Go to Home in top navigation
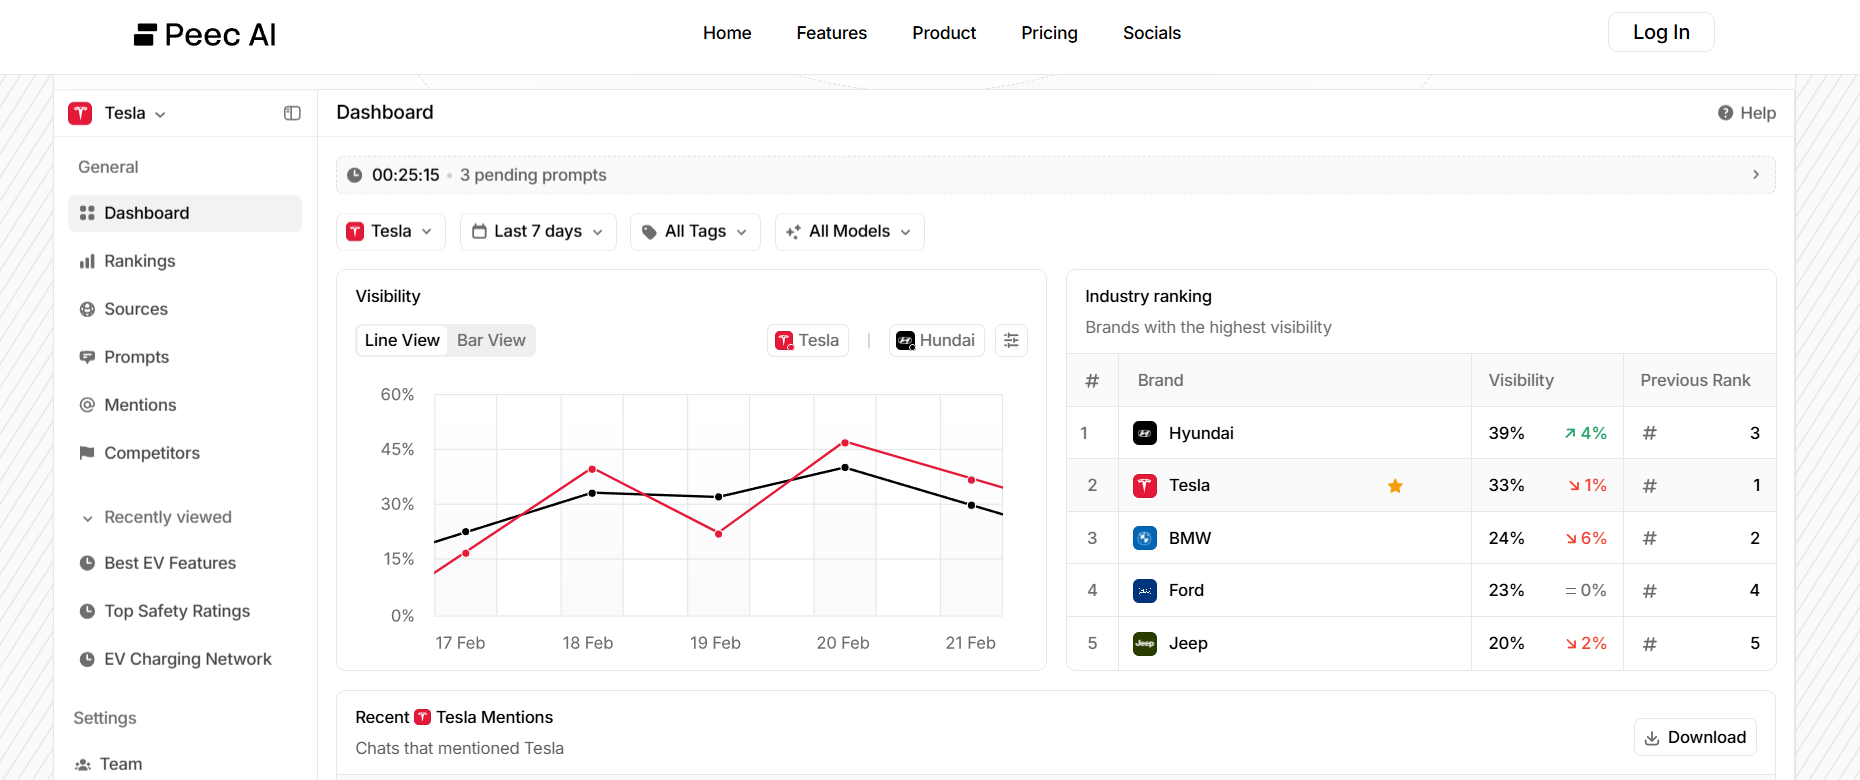The image size is (1860, 780). 727,33
